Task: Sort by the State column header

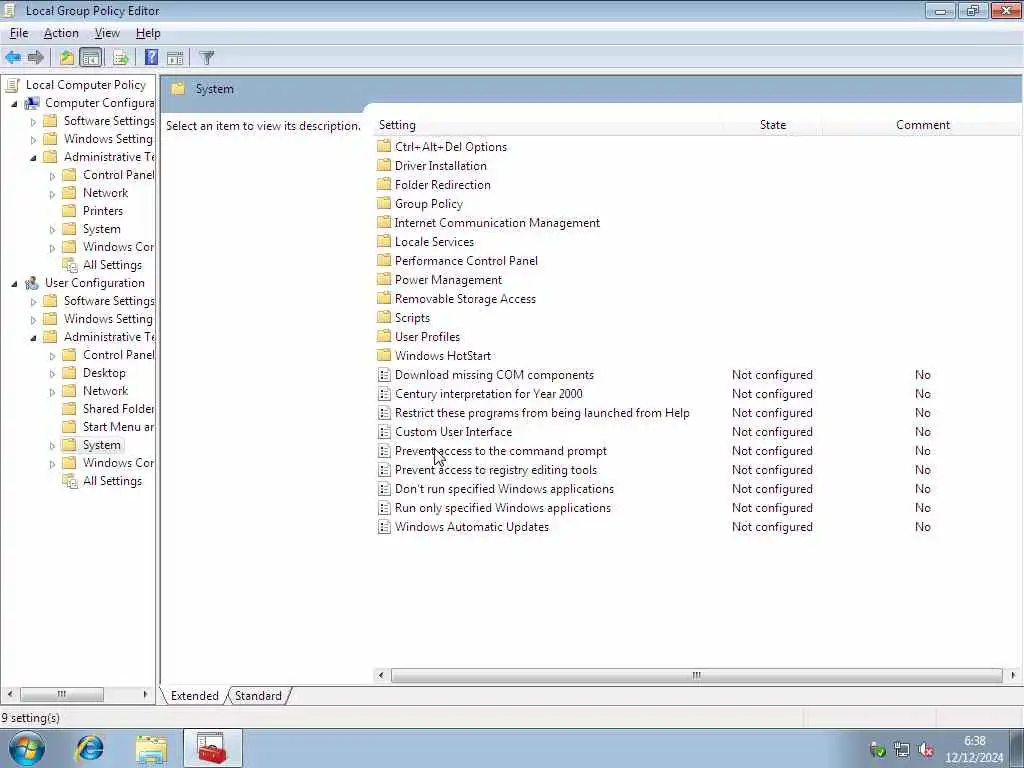Action: pos(773,125)
